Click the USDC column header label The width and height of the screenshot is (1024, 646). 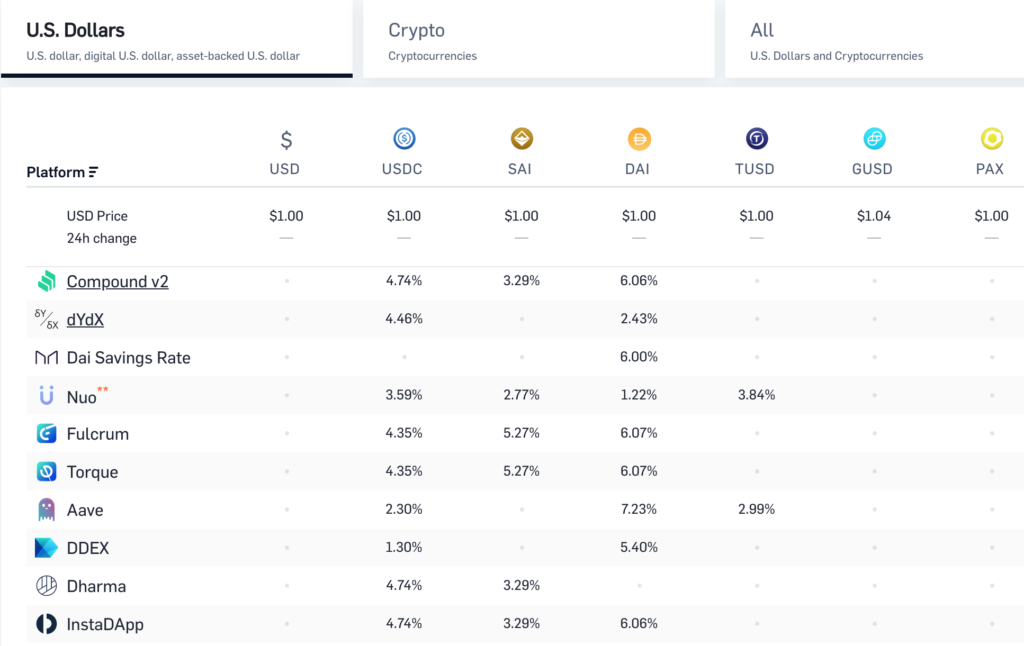[402, 169]
